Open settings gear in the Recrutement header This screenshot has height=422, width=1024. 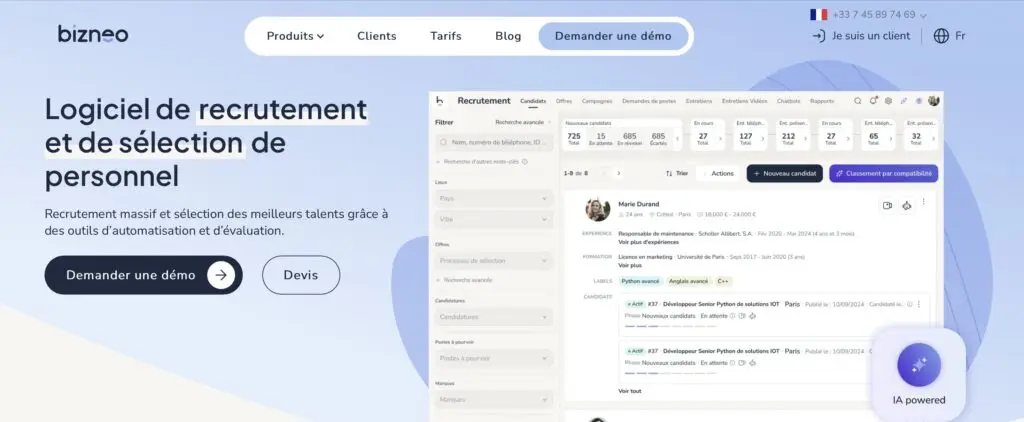pos(888,101)
